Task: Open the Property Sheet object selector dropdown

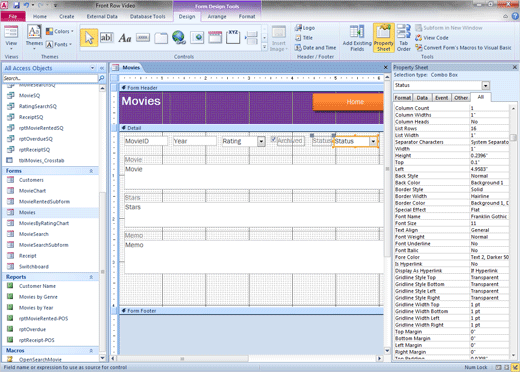Action: [486, 86]
